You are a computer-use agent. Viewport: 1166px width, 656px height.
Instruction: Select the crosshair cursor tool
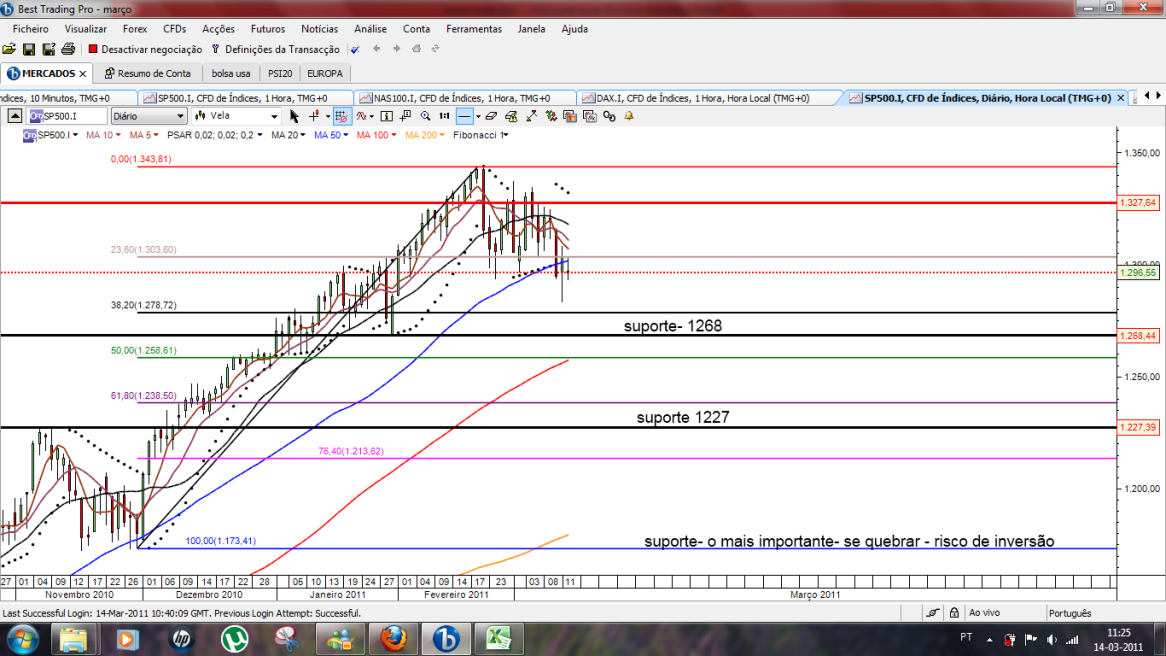coord(314,116)
